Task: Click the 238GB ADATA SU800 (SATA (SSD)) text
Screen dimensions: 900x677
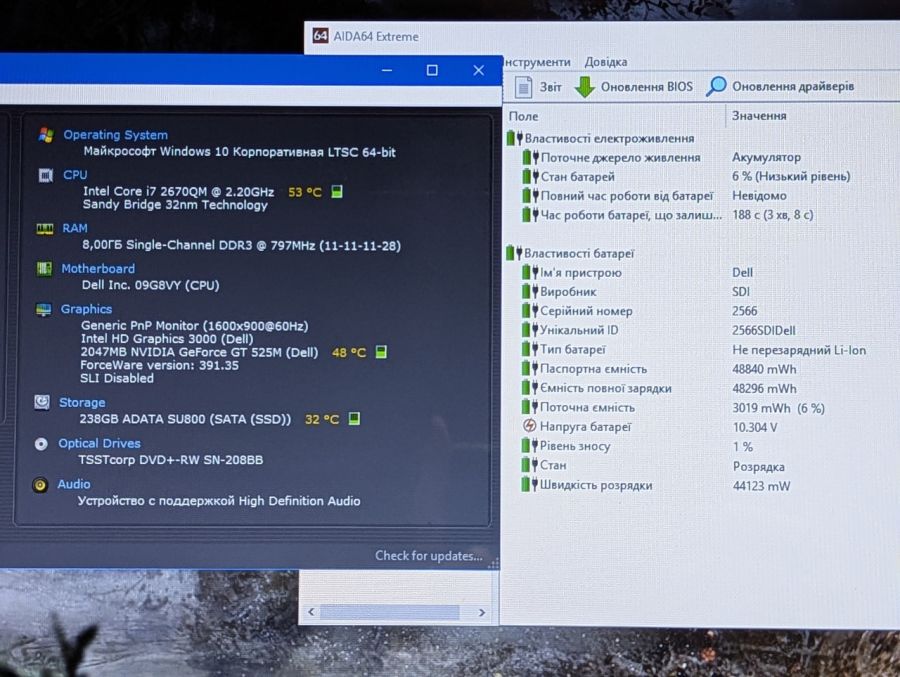Action: pos(185,419)
